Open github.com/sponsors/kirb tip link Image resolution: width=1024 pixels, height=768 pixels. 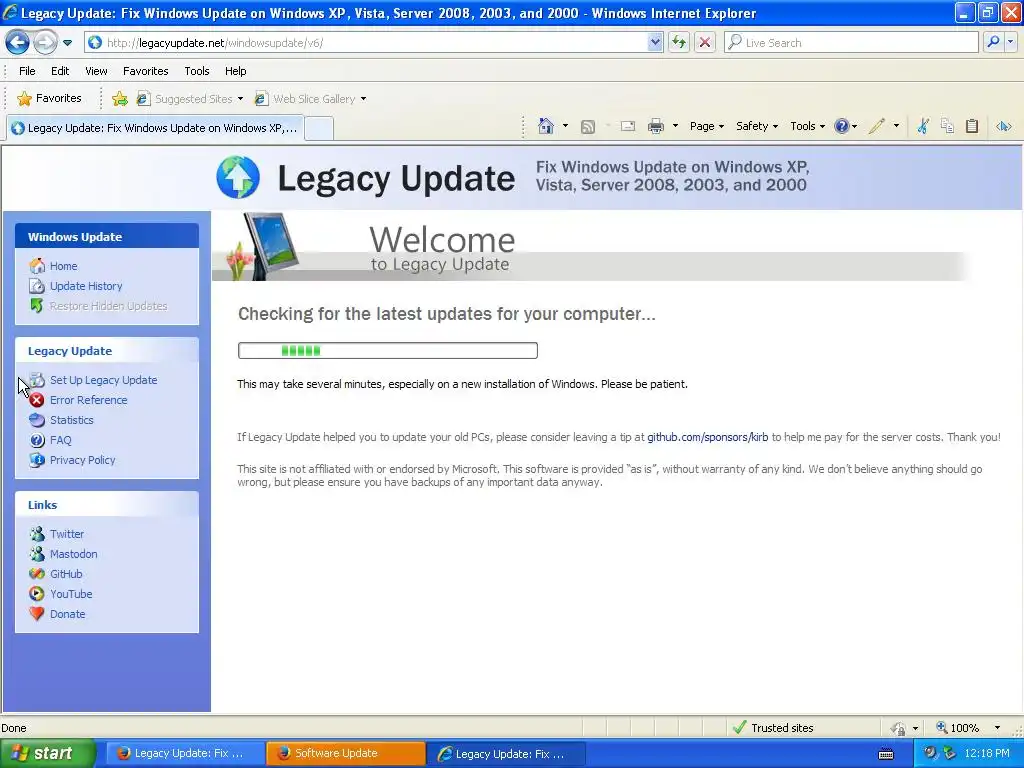coord(707,437)
